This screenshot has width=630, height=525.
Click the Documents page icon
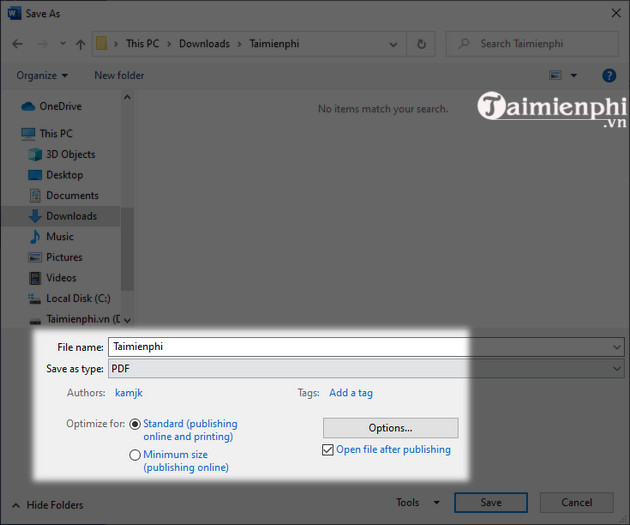tap(35, 196)
